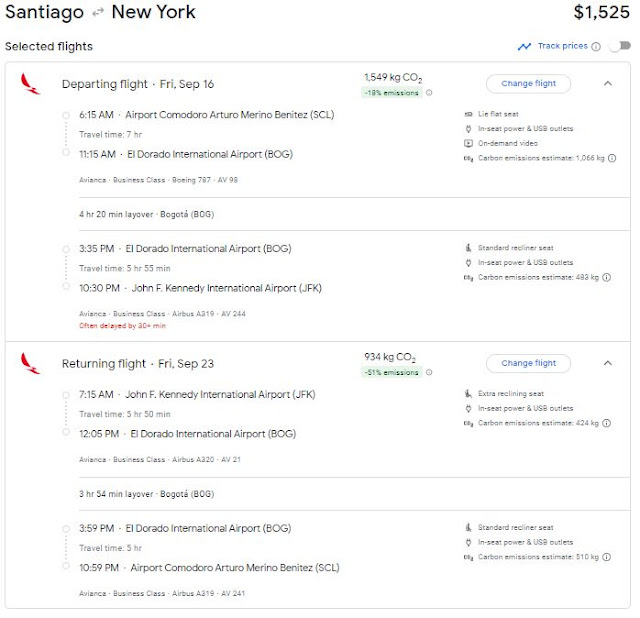640x618 pixels.
Task: Collapse the departing flight details
Action: pos(607,84)
